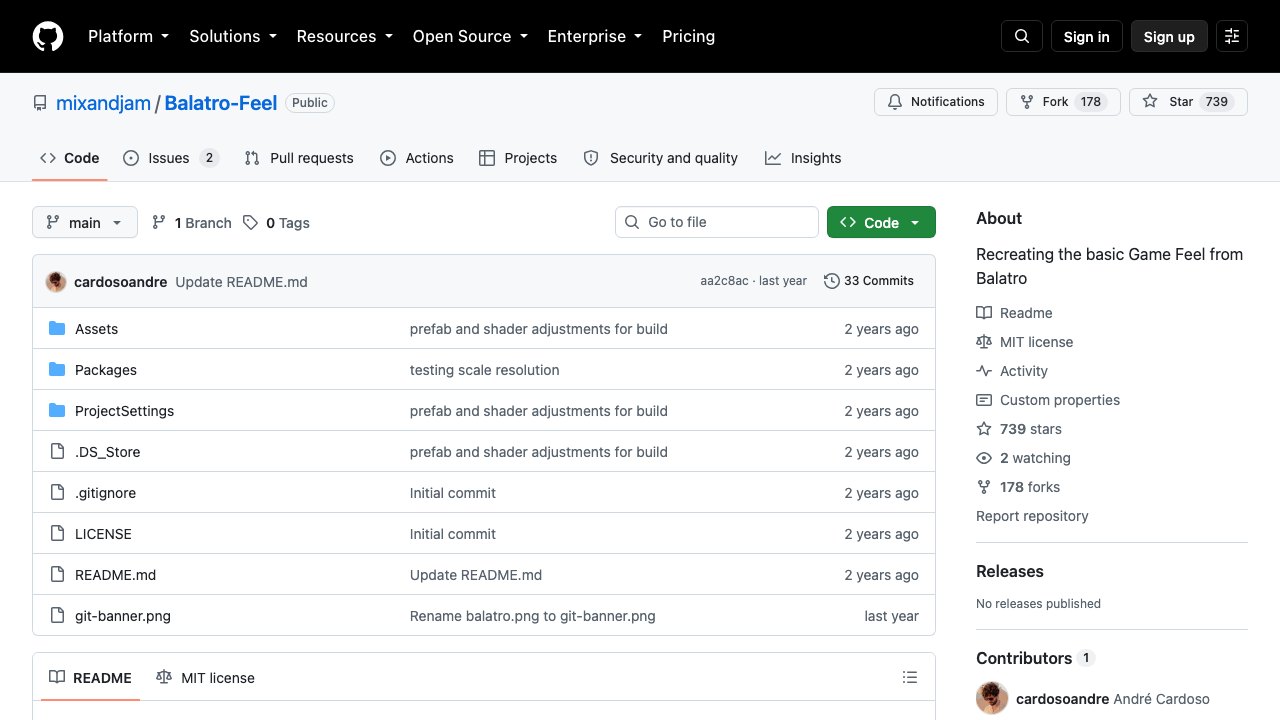Click the branch icon beside 1 Branch
Image resolution: width=1280 pixels, height=720 pixels.
click(159, 223)
